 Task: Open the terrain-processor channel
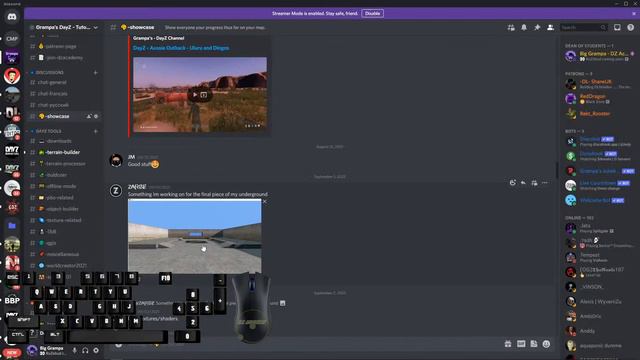click(x=64, y=163)
